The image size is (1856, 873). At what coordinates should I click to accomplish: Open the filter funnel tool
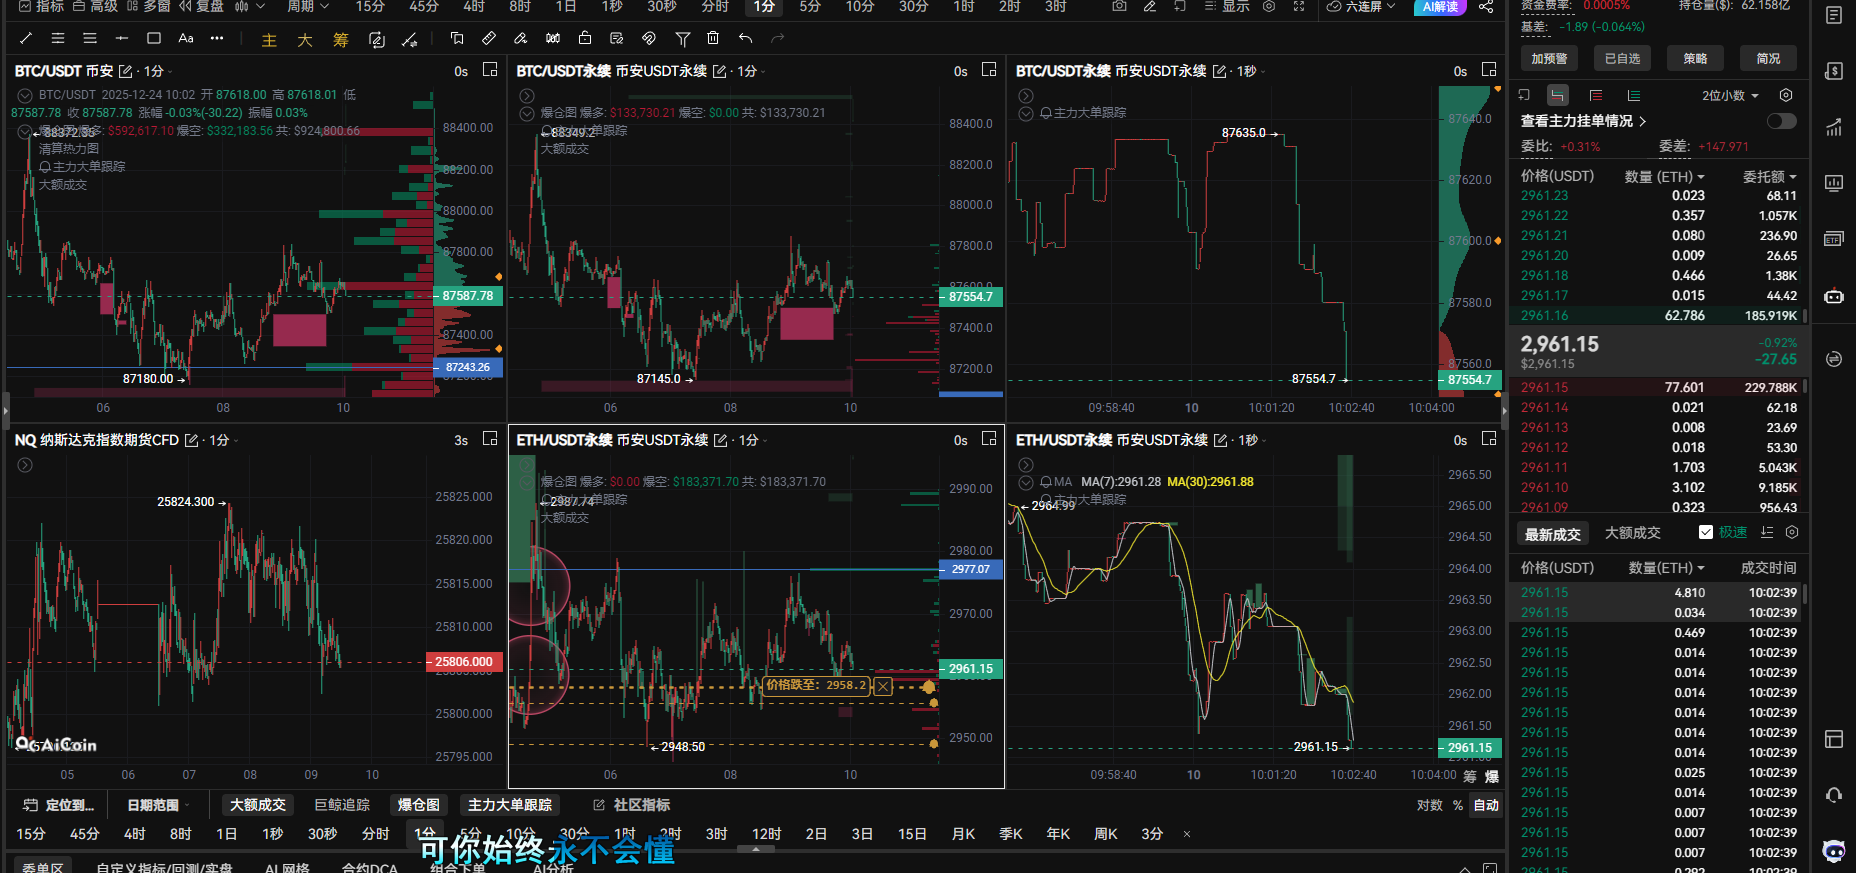(682, 39)
